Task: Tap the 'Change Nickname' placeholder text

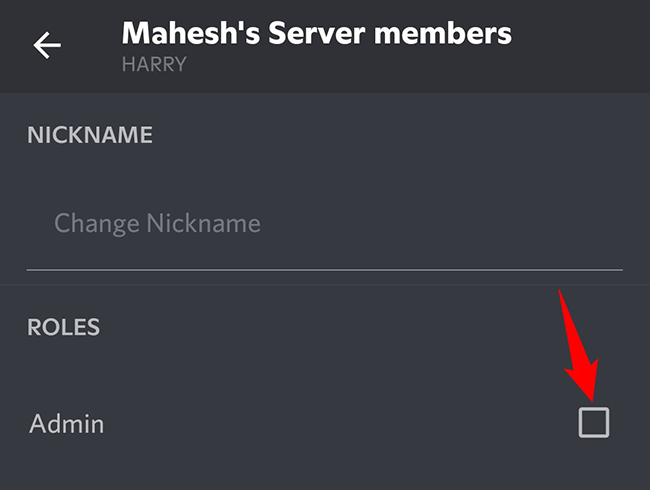Action: pyautogui.click(x=157, y=223)
